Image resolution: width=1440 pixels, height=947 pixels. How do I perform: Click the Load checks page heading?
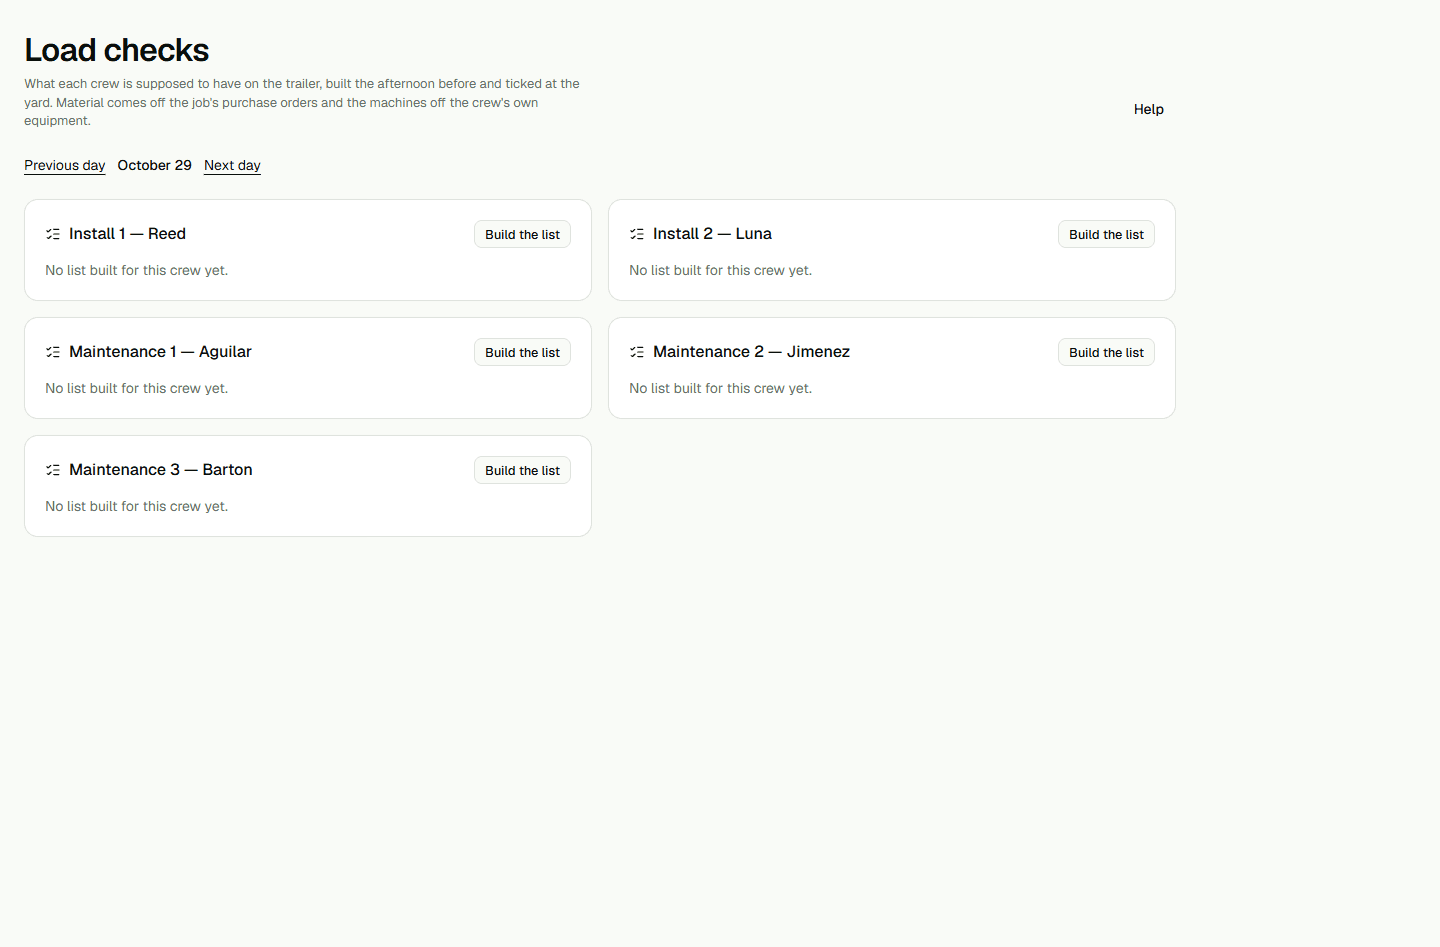(117, 50)
